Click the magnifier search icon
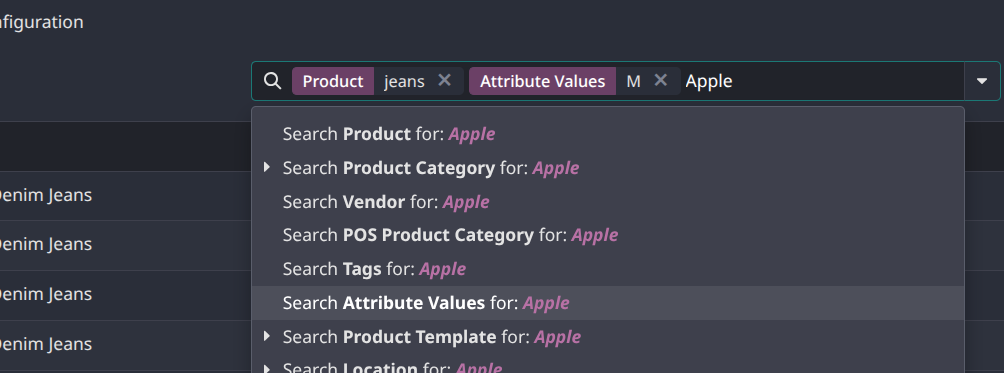This screenshot has width=1004, height=373. [273, 81]
